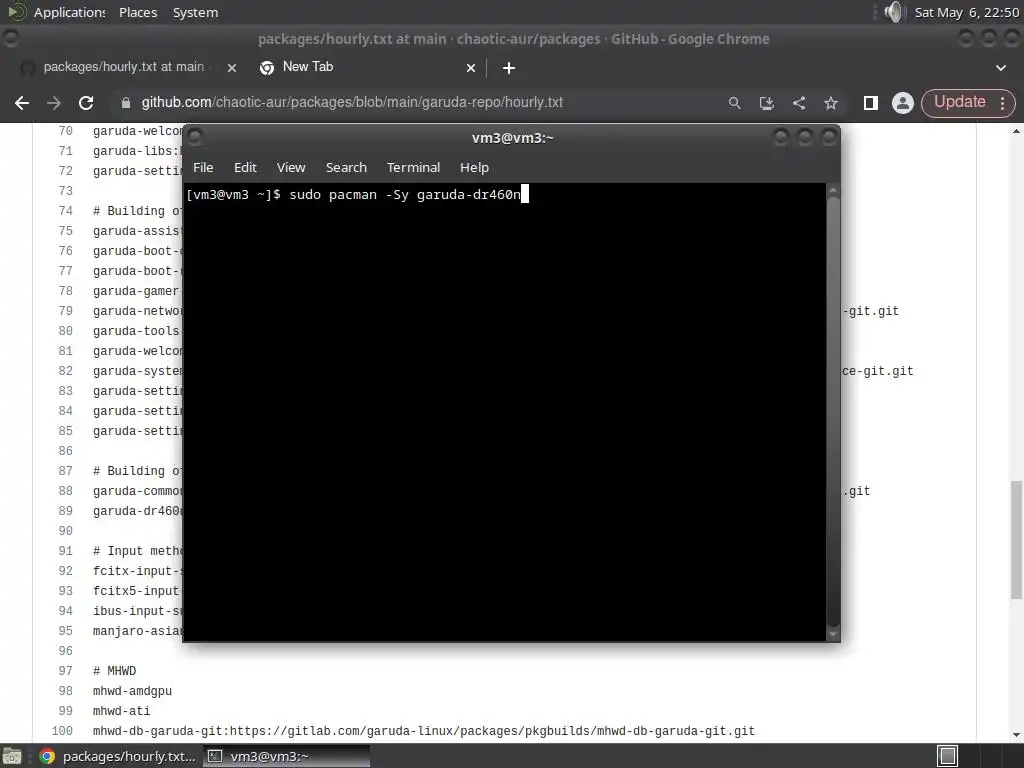Open the terminal File menu
The image size is (1024, 768).
coord(203,168)
